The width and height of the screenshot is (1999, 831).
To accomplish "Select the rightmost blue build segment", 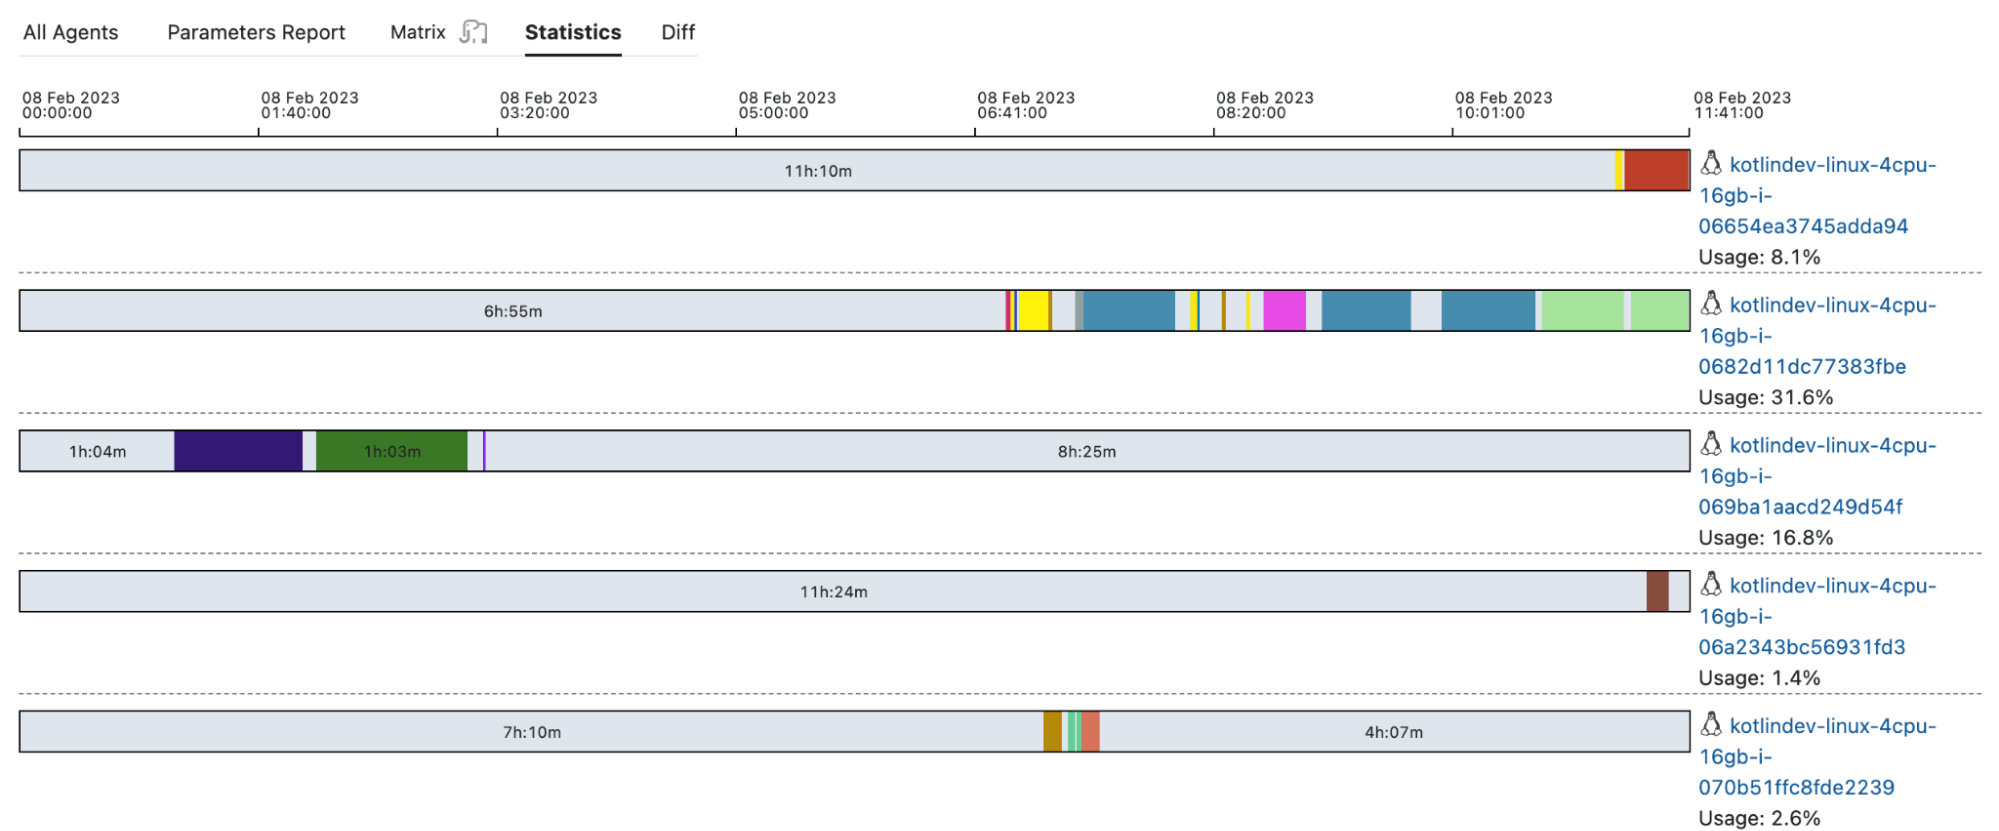I will (x=1488, y=311).
